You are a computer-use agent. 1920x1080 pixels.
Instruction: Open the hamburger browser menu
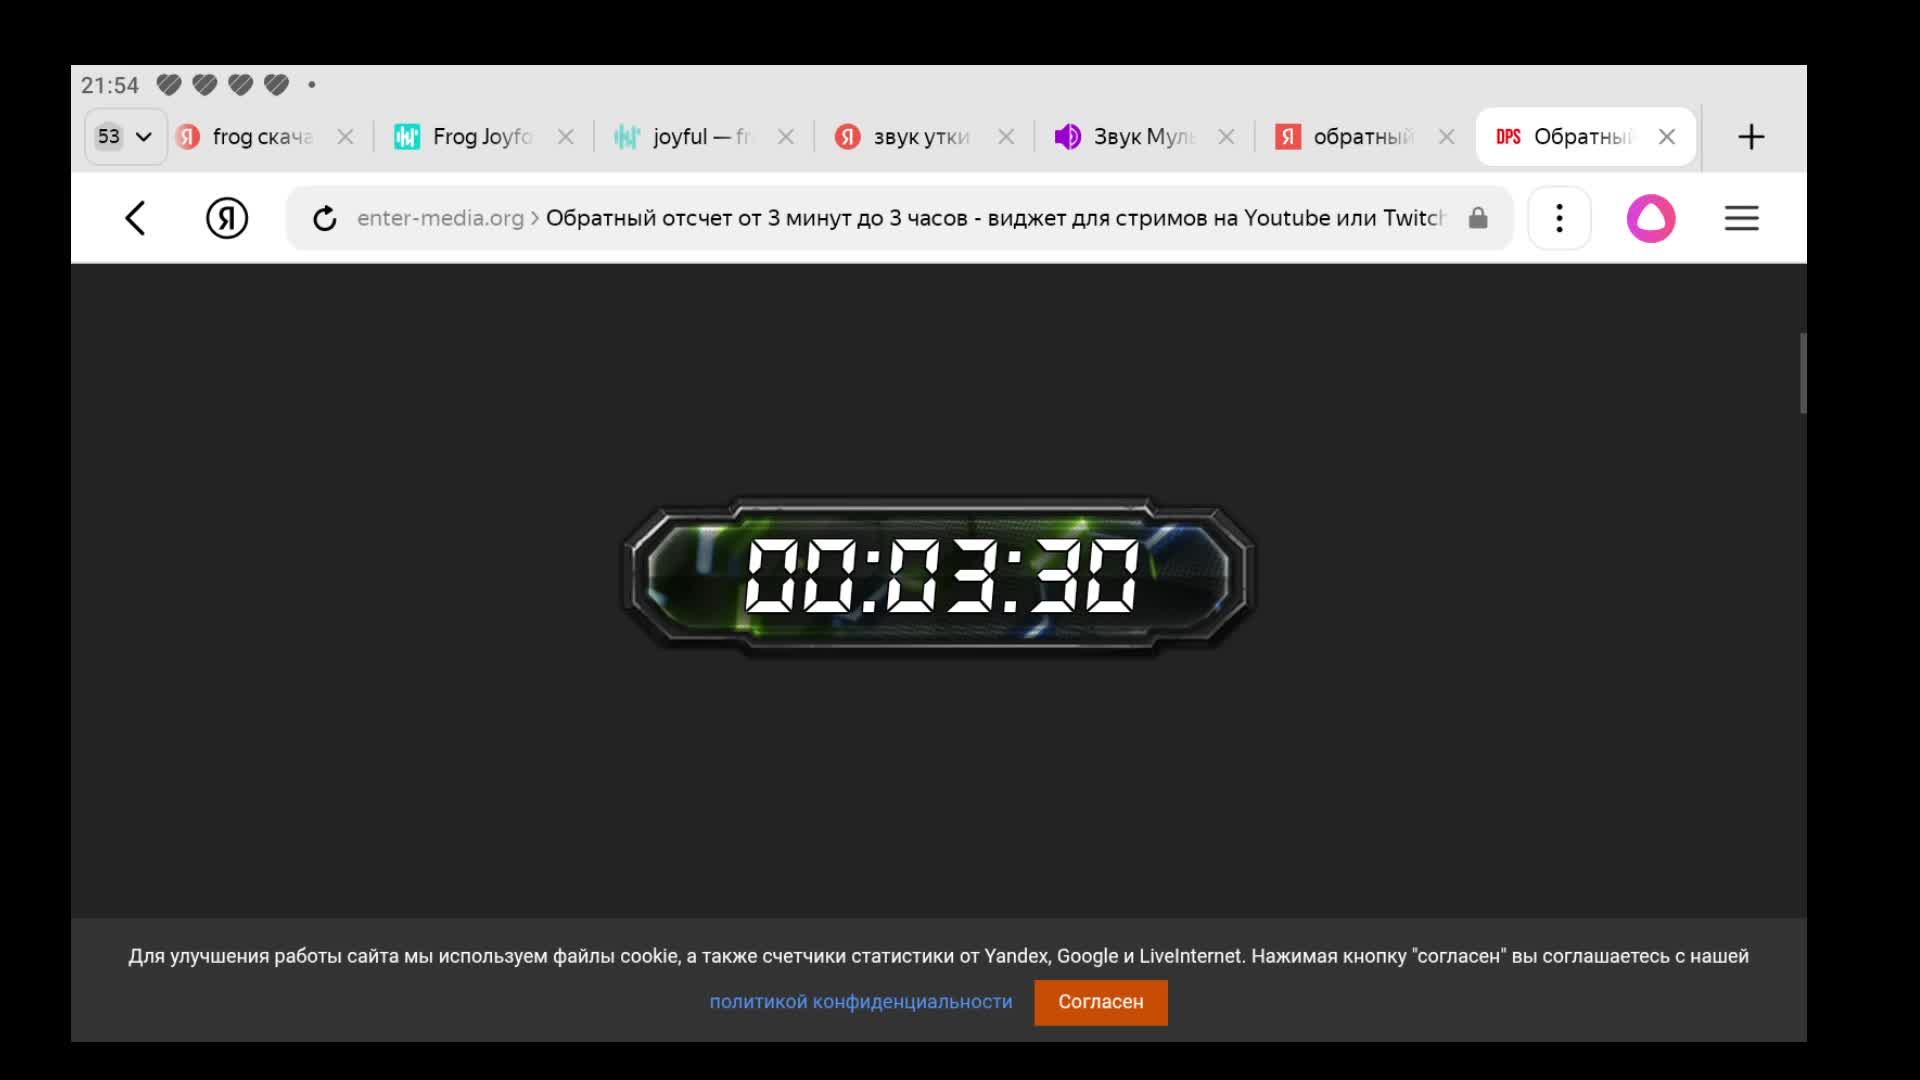(x=1741, y=218)
